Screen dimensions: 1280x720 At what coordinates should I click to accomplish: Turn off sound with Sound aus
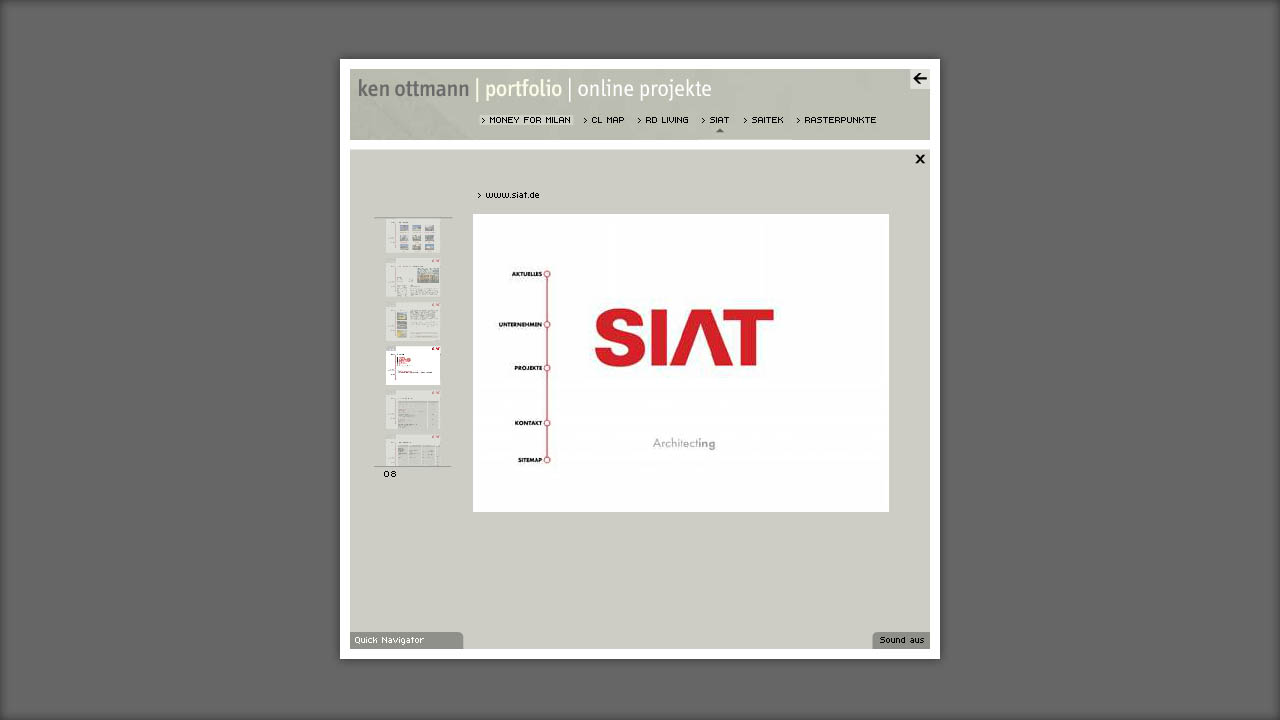pos(901,640)
